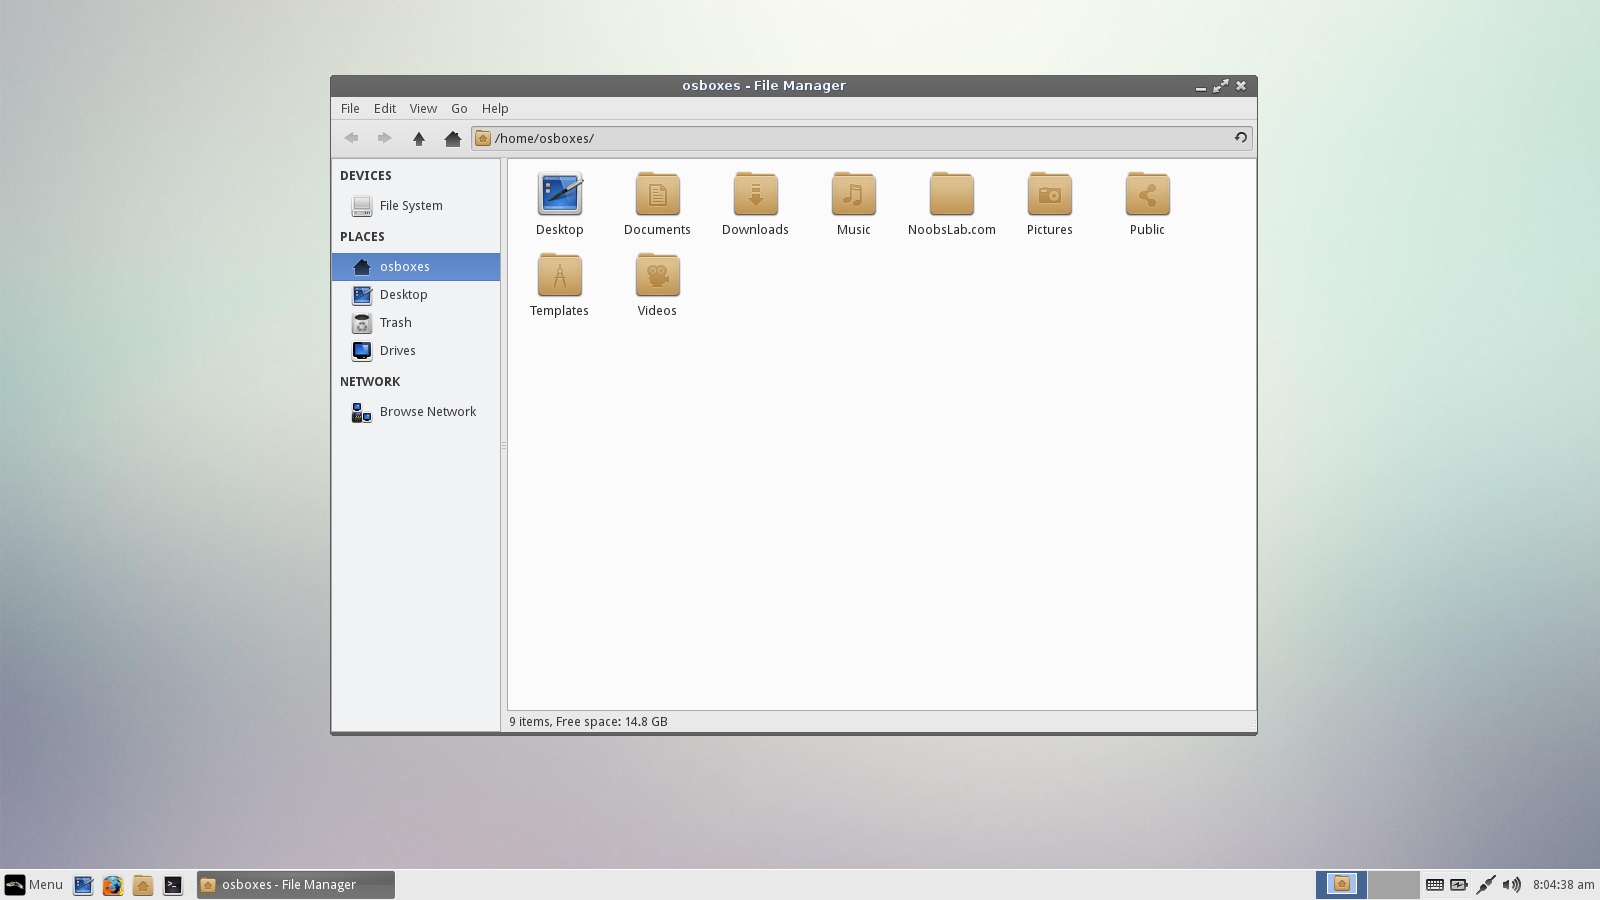Select the NoobsLab.com folder
Screen dimensions: 1600x900
951,195
